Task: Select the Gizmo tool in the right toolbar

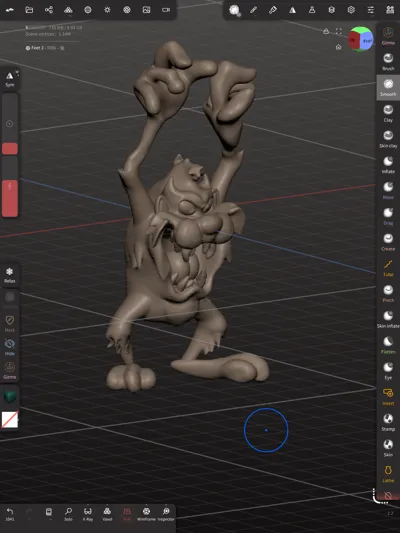Action: click(x=388, y=36)
